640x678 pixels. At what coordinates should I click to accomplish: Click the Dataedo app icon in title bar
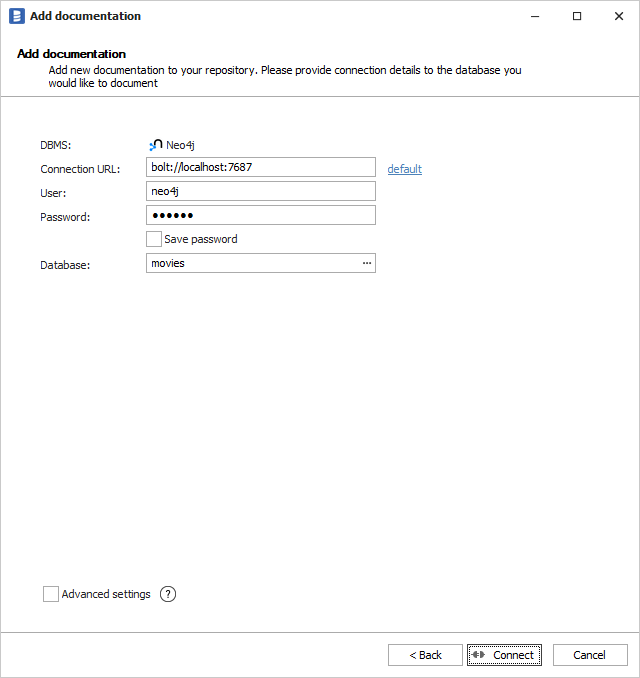pyautogui.click(x=16, y=16)
